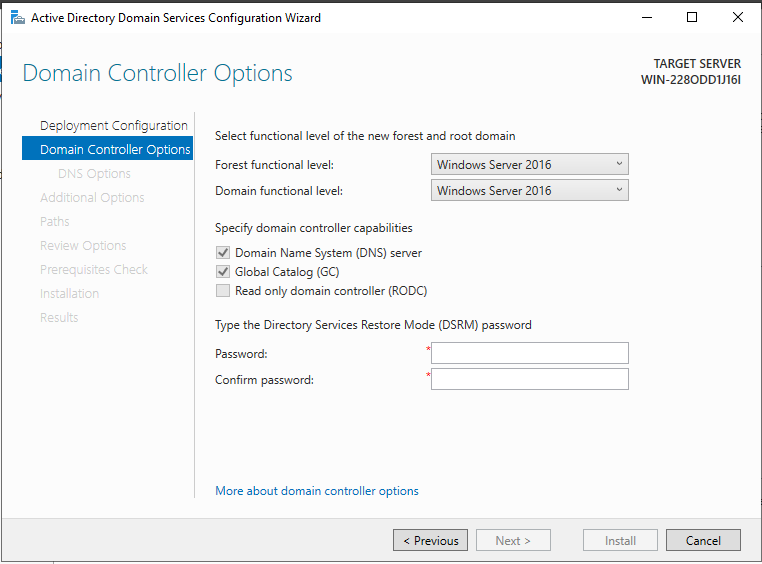Focus the DSRM Password field

[x=530, y=353]
